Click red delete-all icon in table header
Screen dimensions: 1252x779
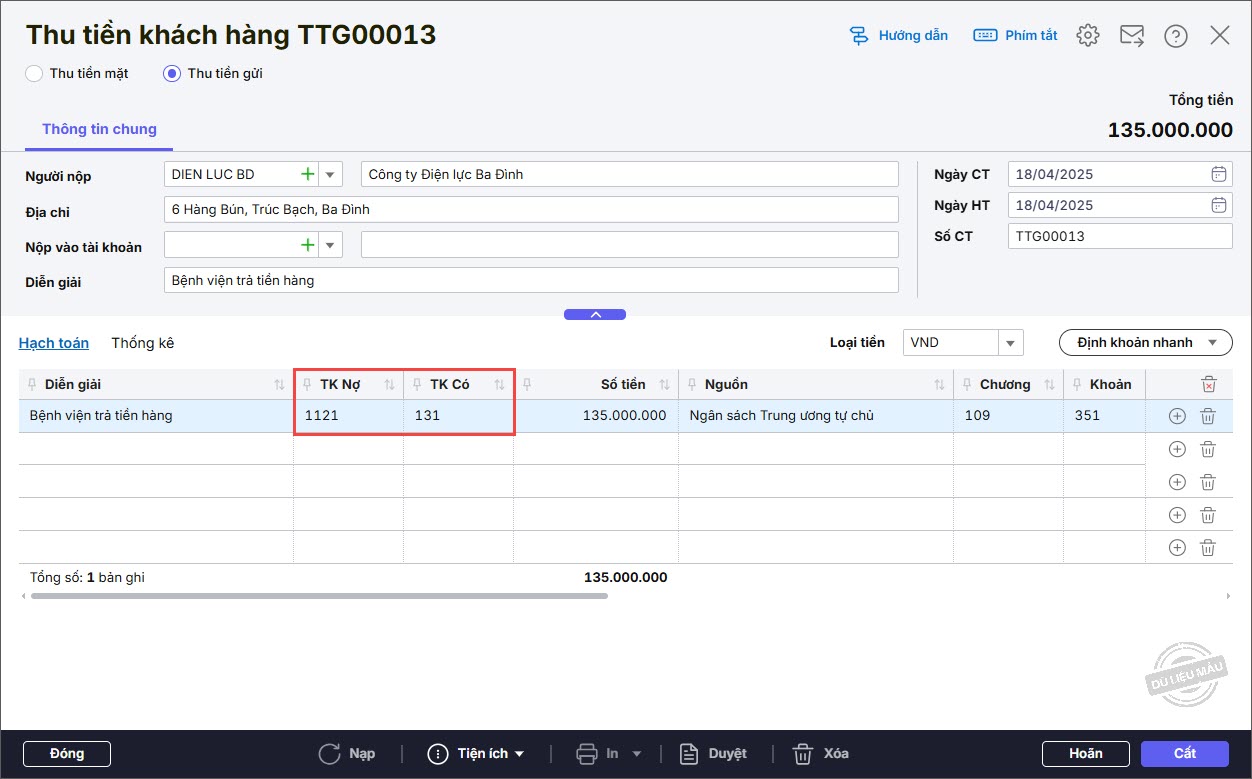click(1208, 384)
